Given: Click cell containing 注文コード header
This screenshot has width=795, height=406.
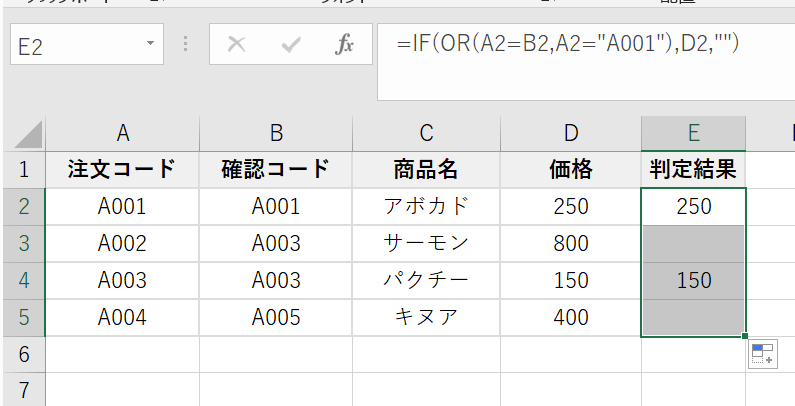Looking at the screenshot, I should (x=122, y=169).
